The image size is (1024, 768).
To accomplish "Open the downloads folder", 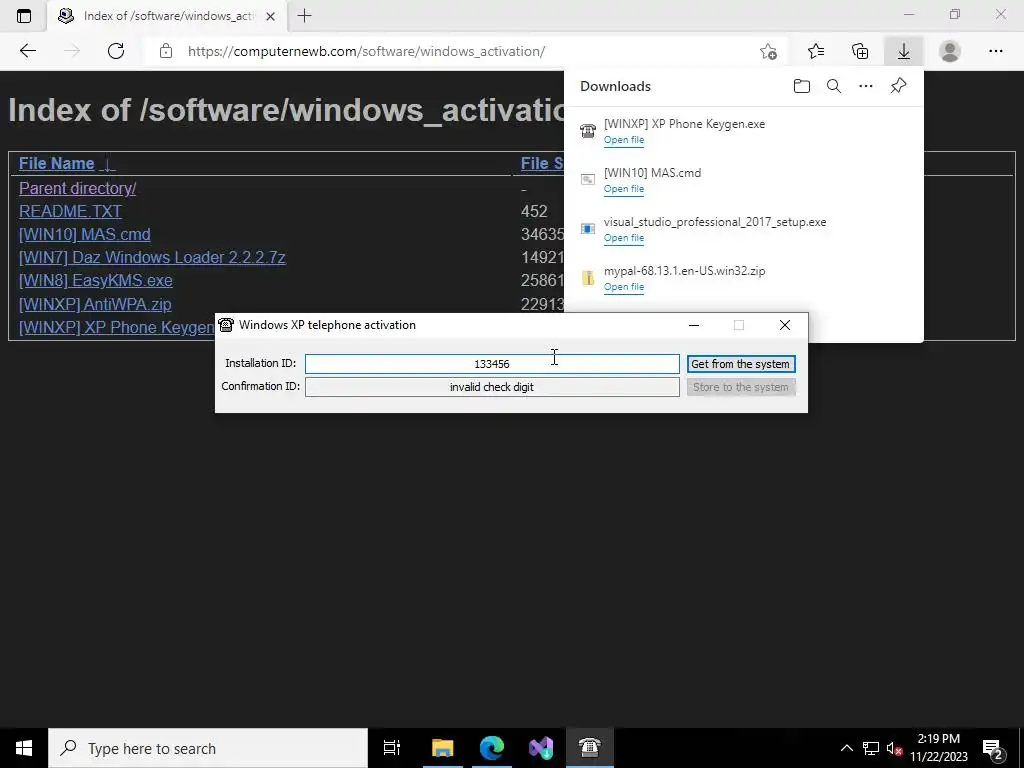I will pyautogui.click(x=801, y=86).
